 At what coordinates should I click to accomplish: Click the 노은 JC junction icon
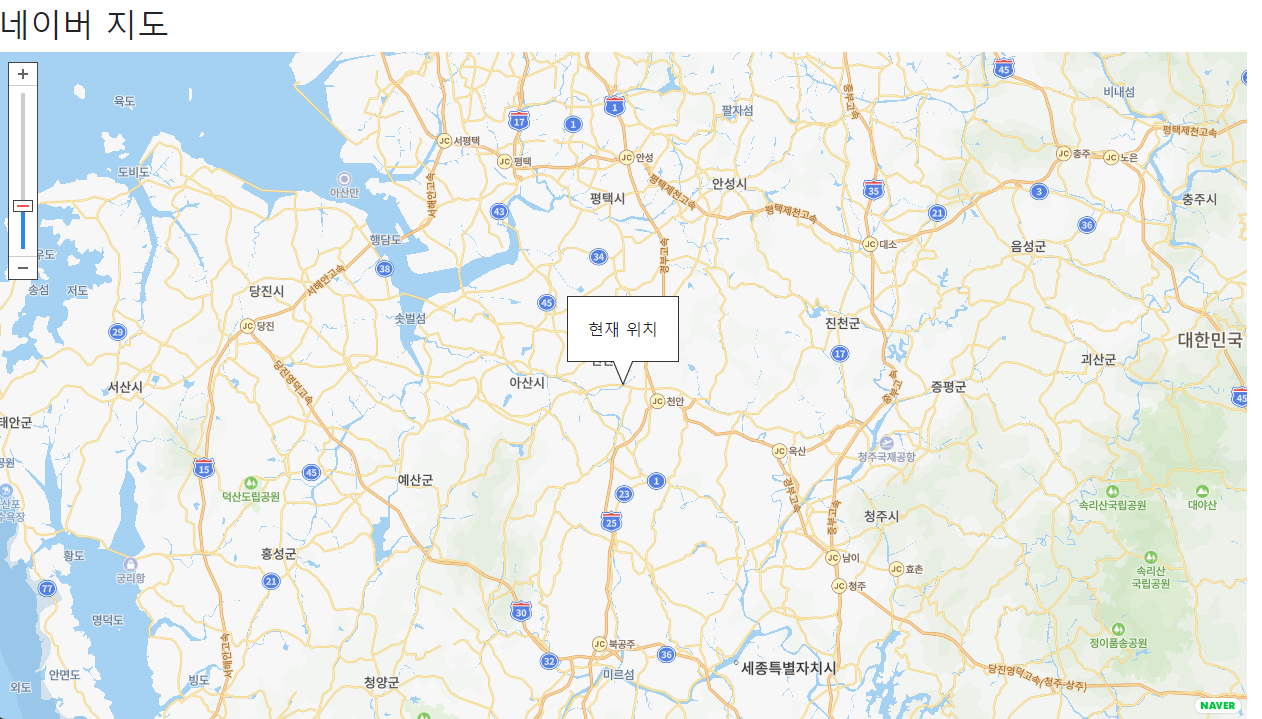pos(1110,157)
